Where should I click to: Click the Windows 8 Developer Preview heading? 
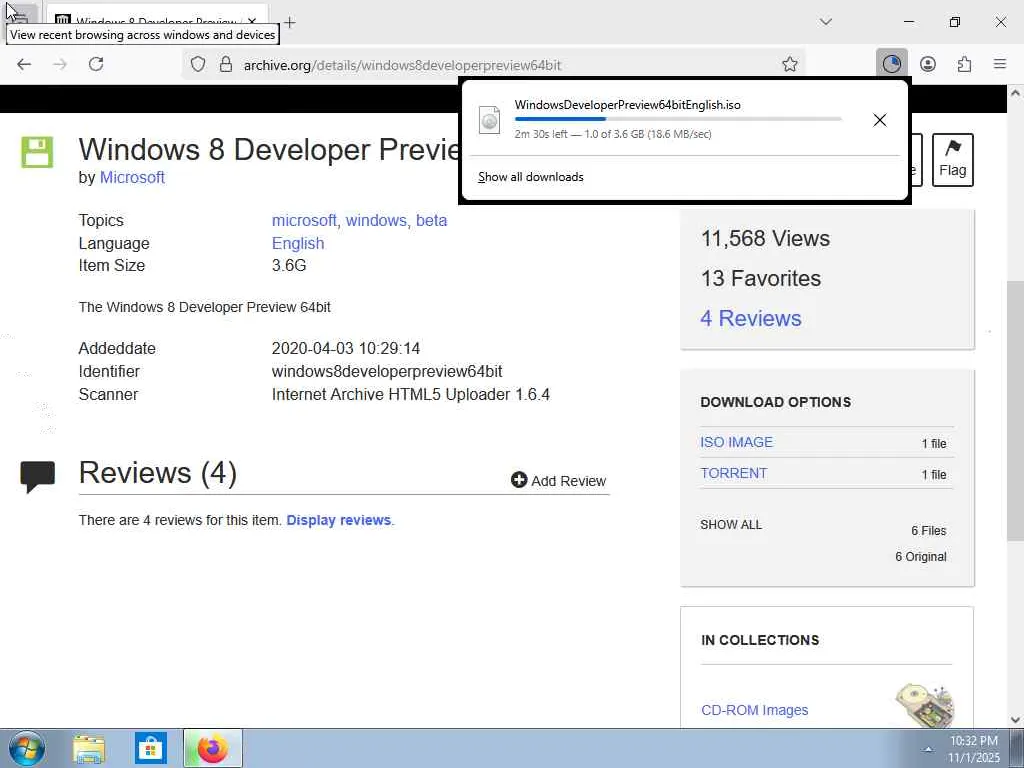pos(269,150)
